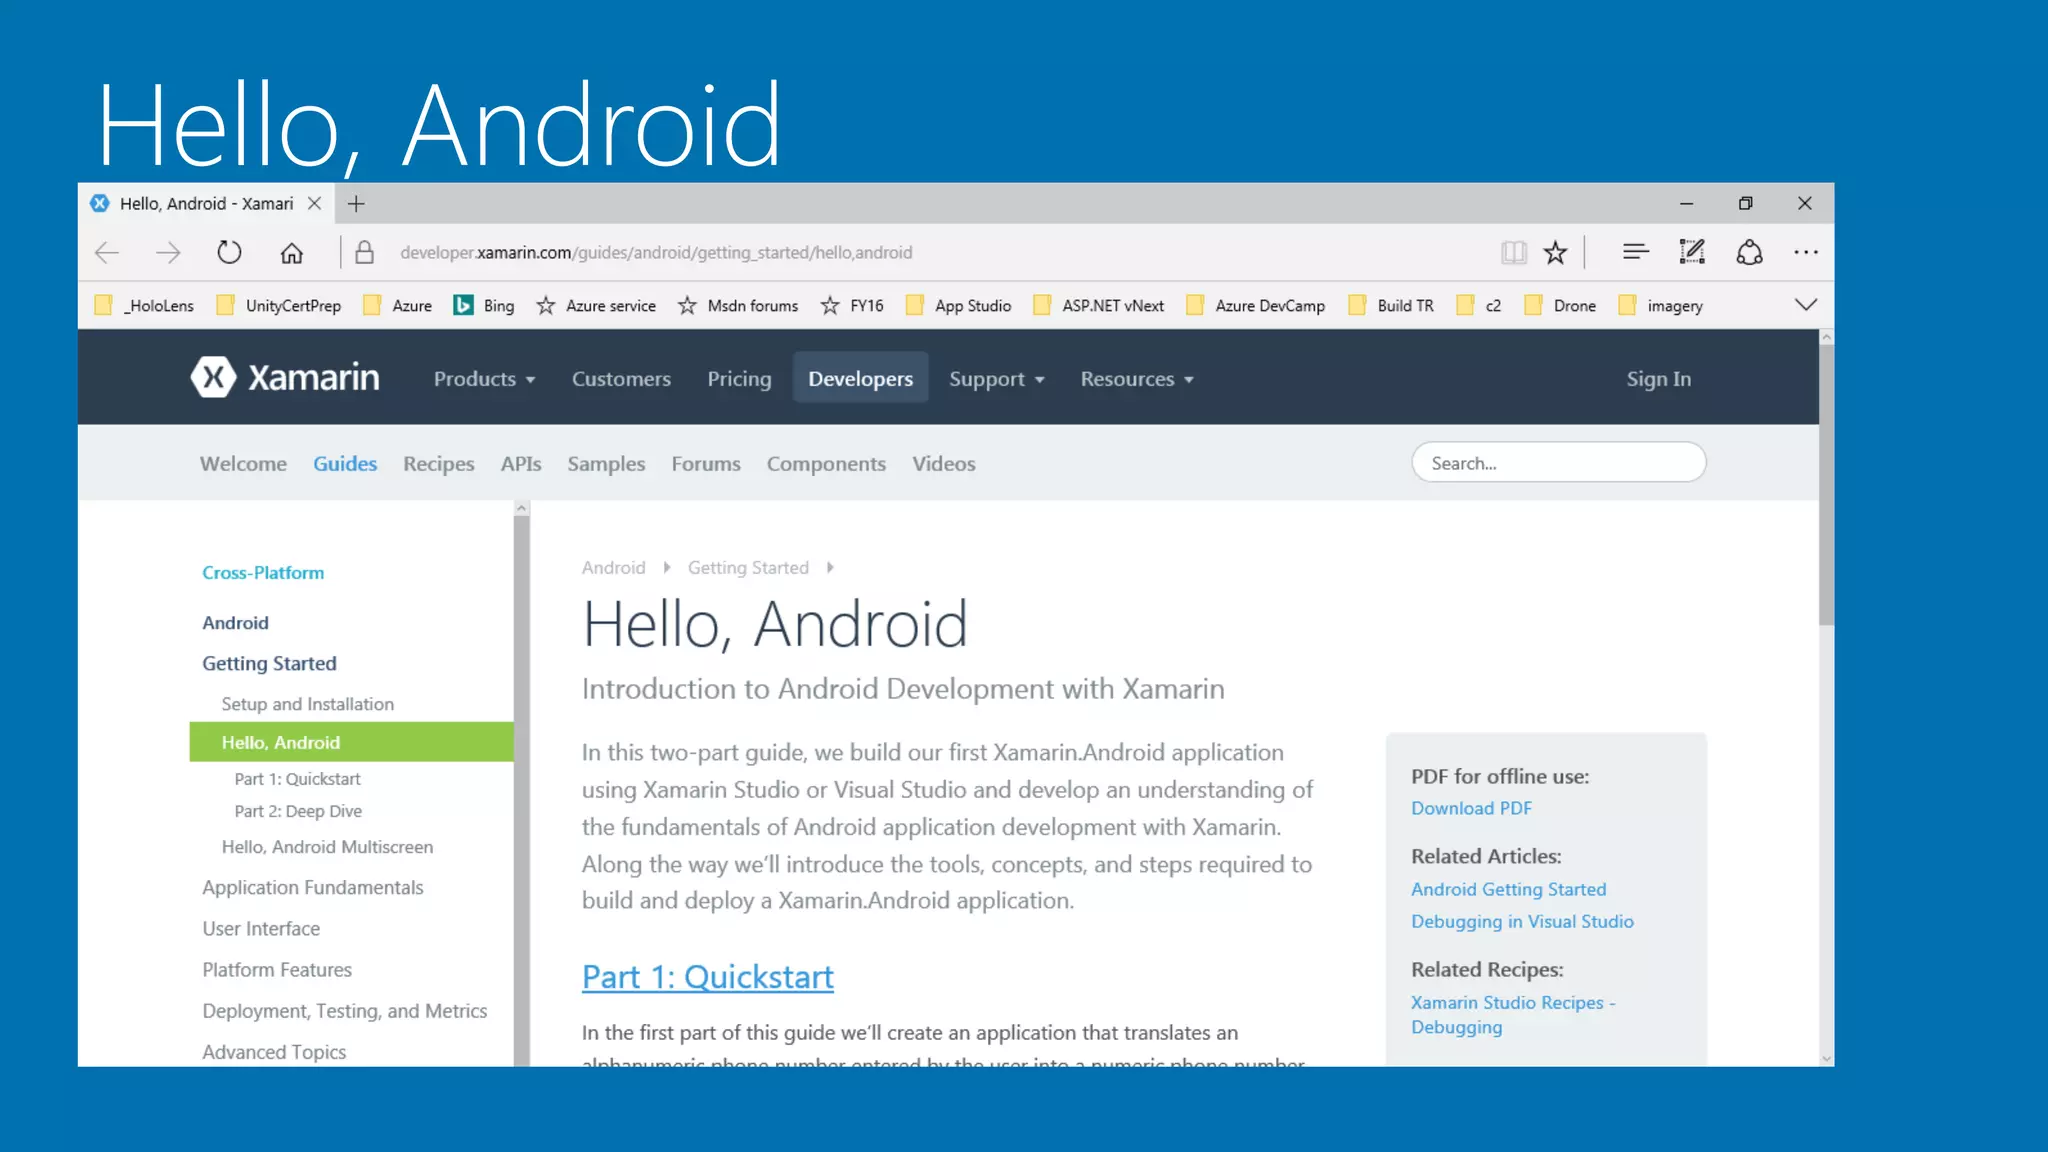2048x1152 pixels.
Task: Click the padlock security icon
Action: pos(365,252)
